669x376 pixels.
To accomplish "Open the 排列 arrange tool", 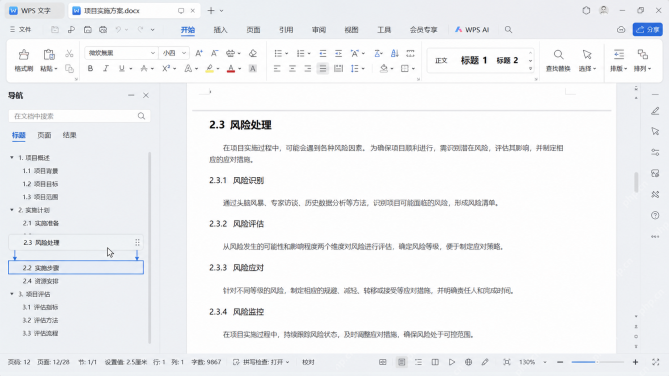I will point(643,60).
